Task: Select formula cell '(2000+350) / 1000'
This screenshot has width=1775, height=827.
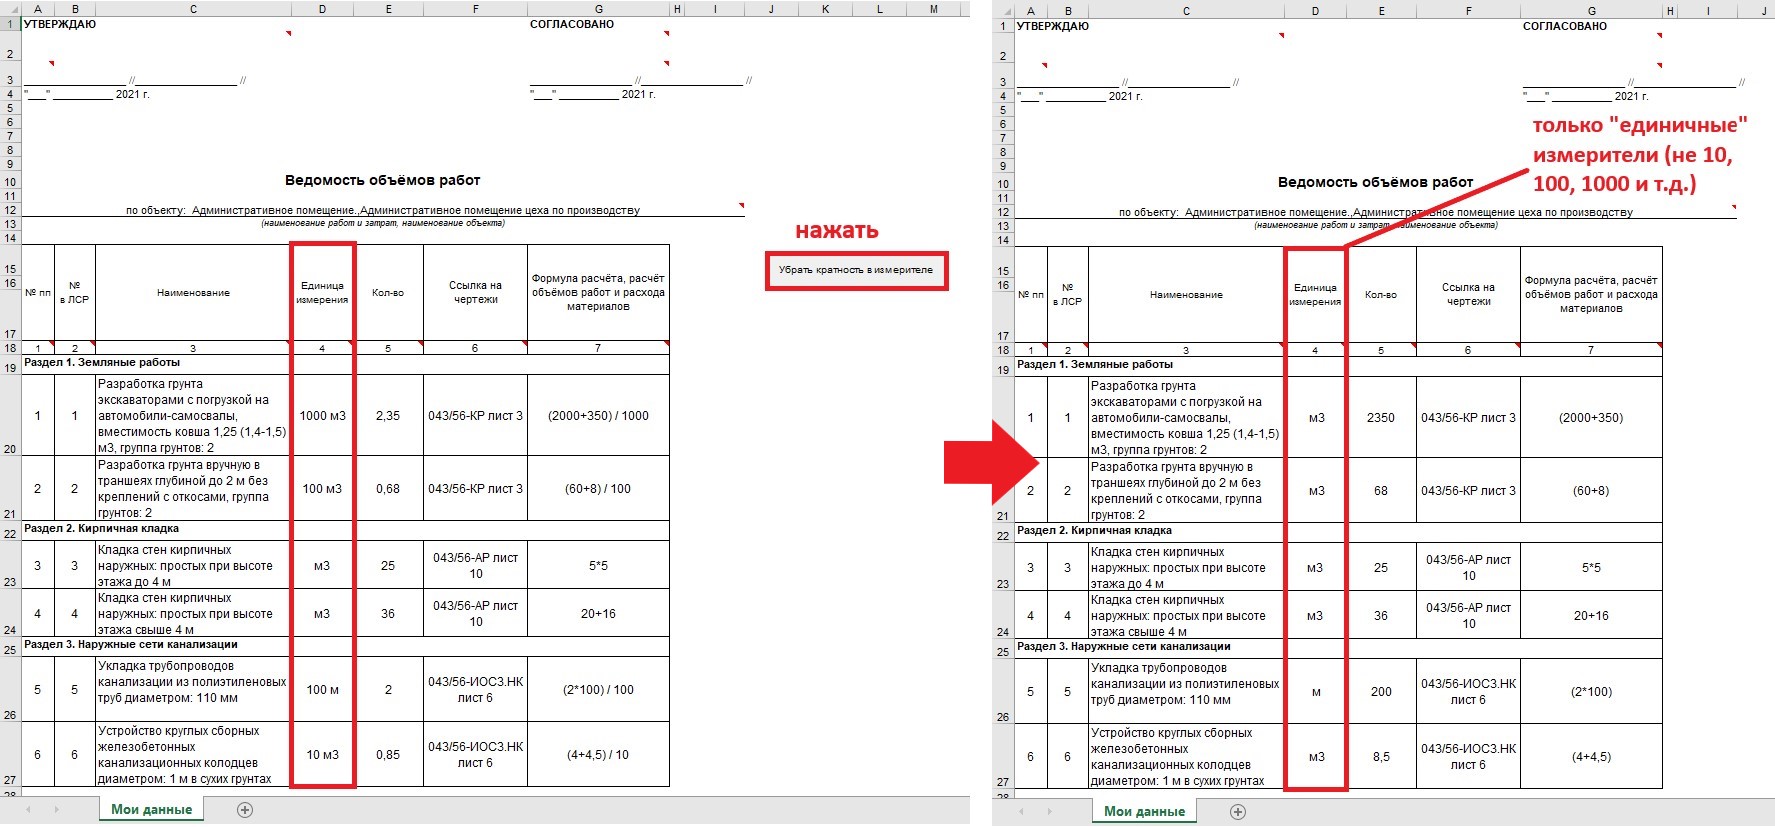Action: coord(598,416)
